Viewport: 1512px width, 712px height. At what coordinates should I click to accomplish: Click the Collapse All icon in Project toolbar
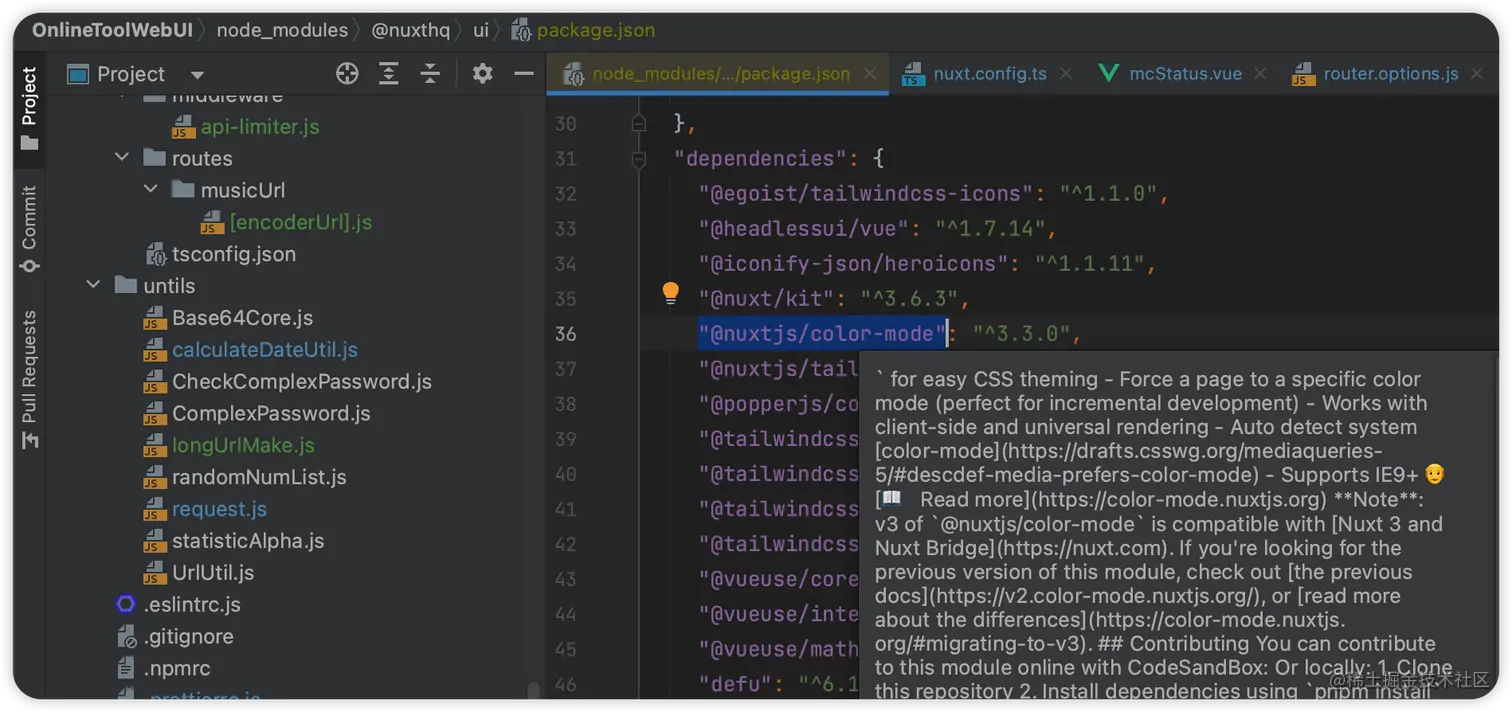click(430, 74)
